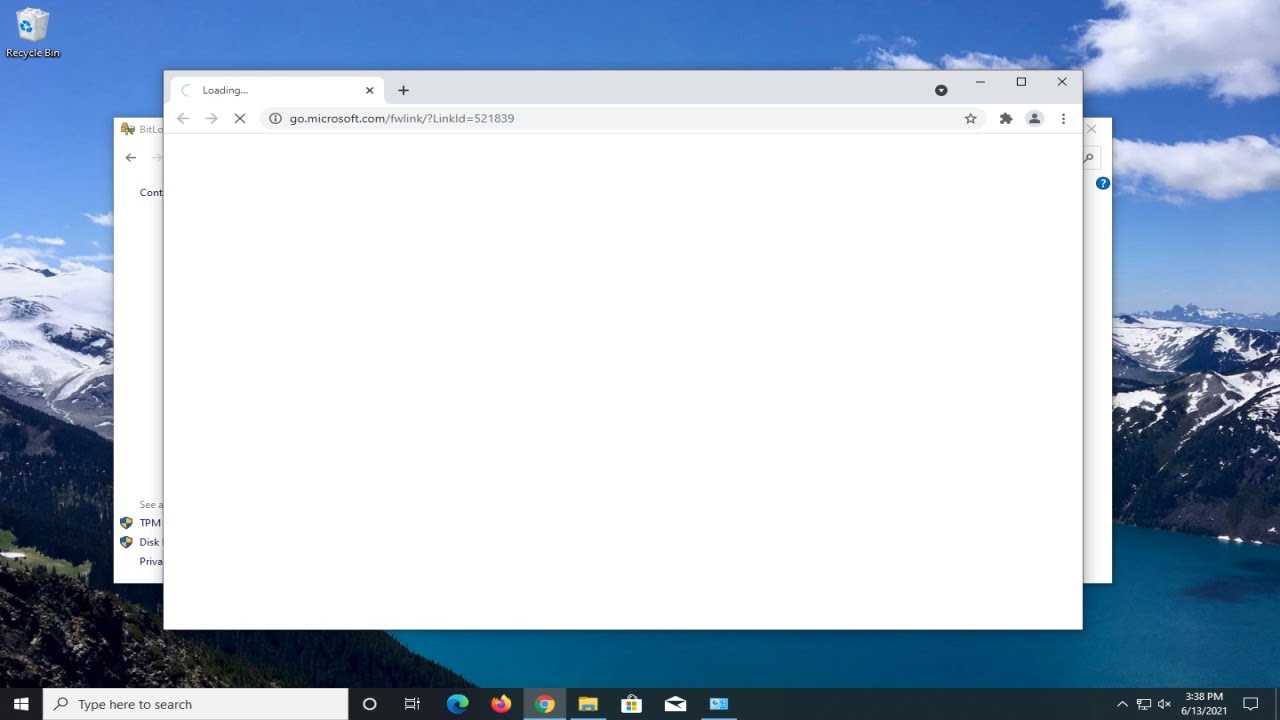Switch to Chrome on taskbar
1280x720 pixels.
coord(544,704)
